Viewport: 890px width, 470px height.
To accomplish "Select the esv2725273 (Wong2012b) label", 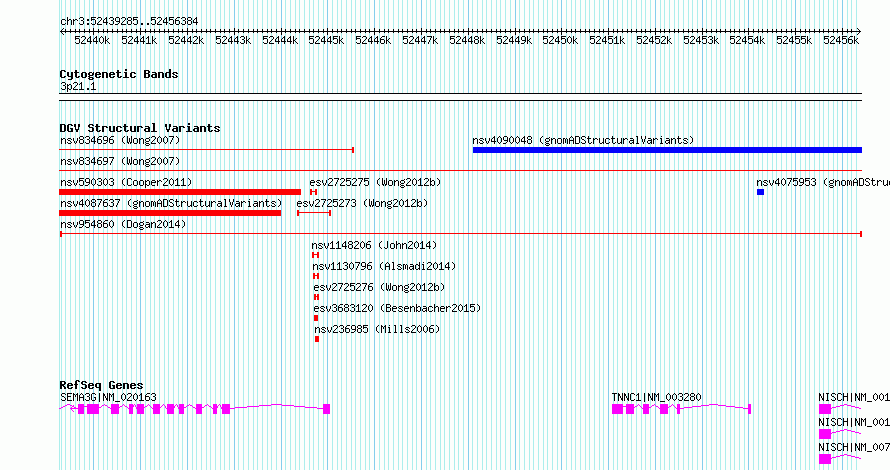I will point(362,203).
